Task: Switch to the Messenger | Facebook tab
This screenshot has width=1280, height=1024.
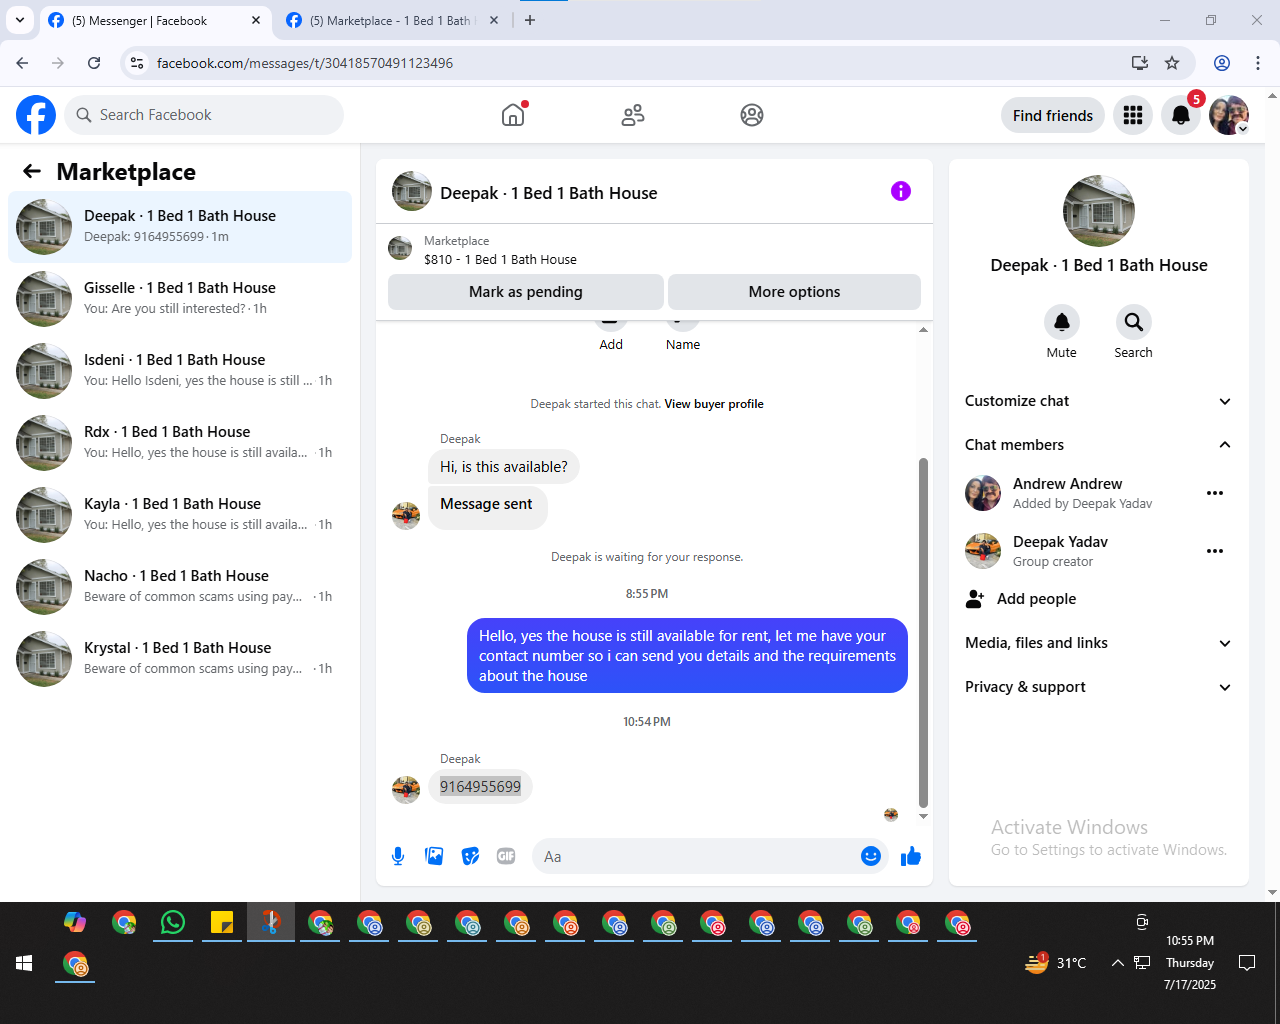Action: click(x=155, y=20)
